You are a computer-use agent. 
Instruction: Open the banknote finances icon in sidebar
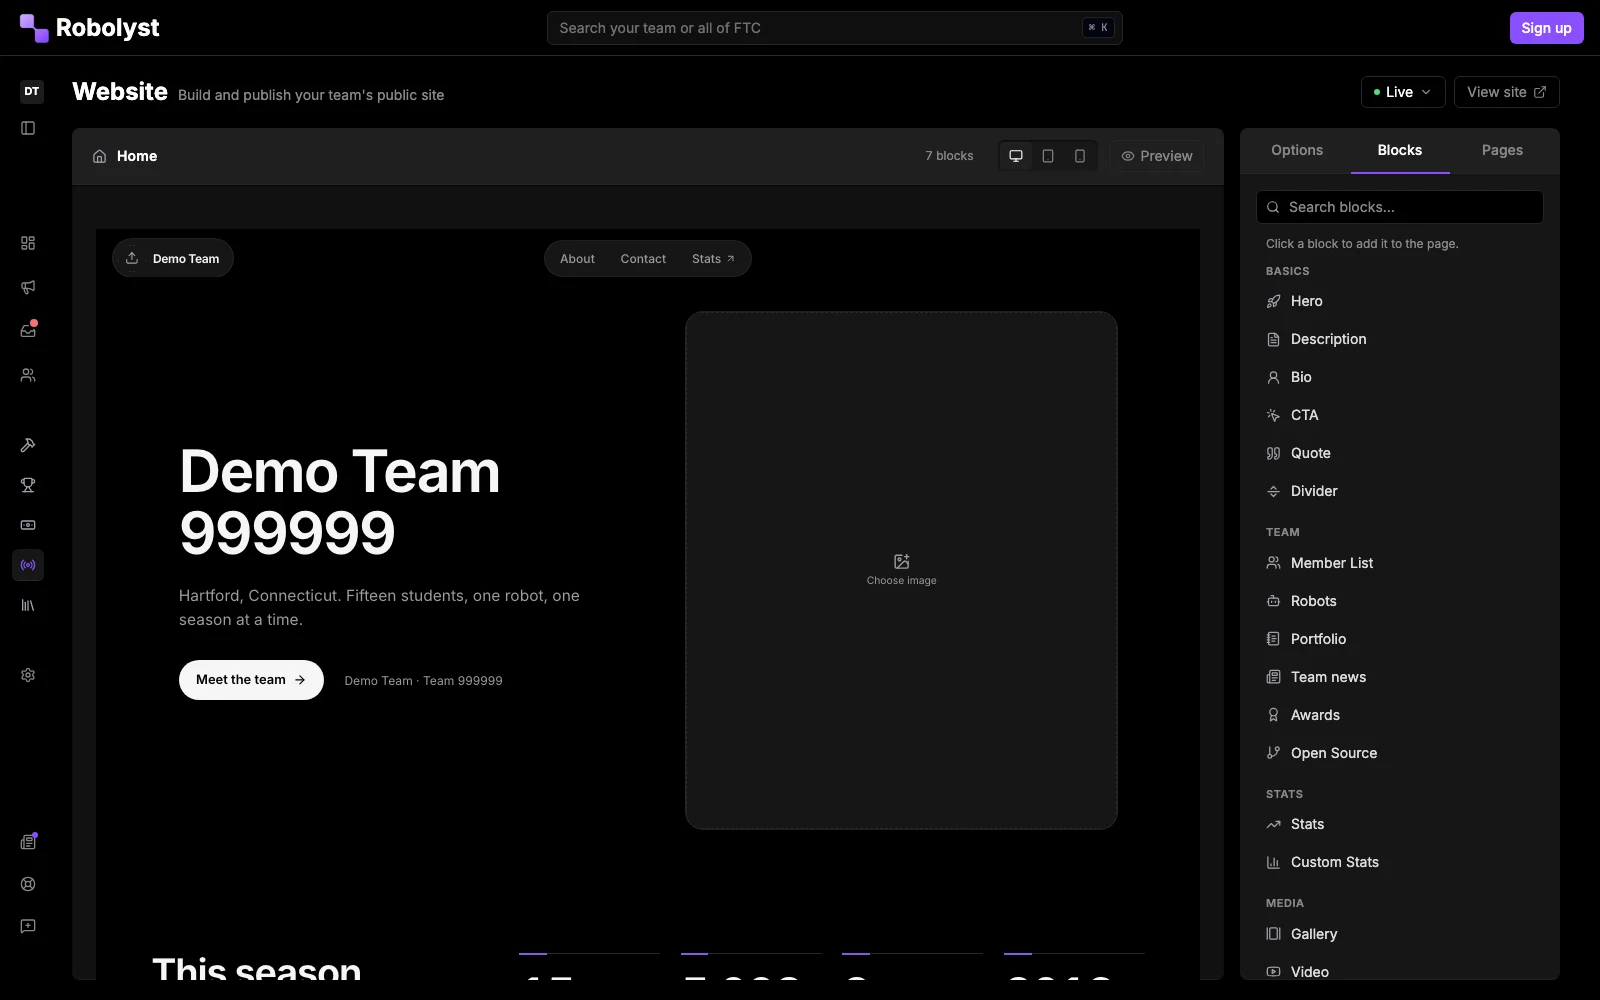pyautogui.click(x=28, y=525)
